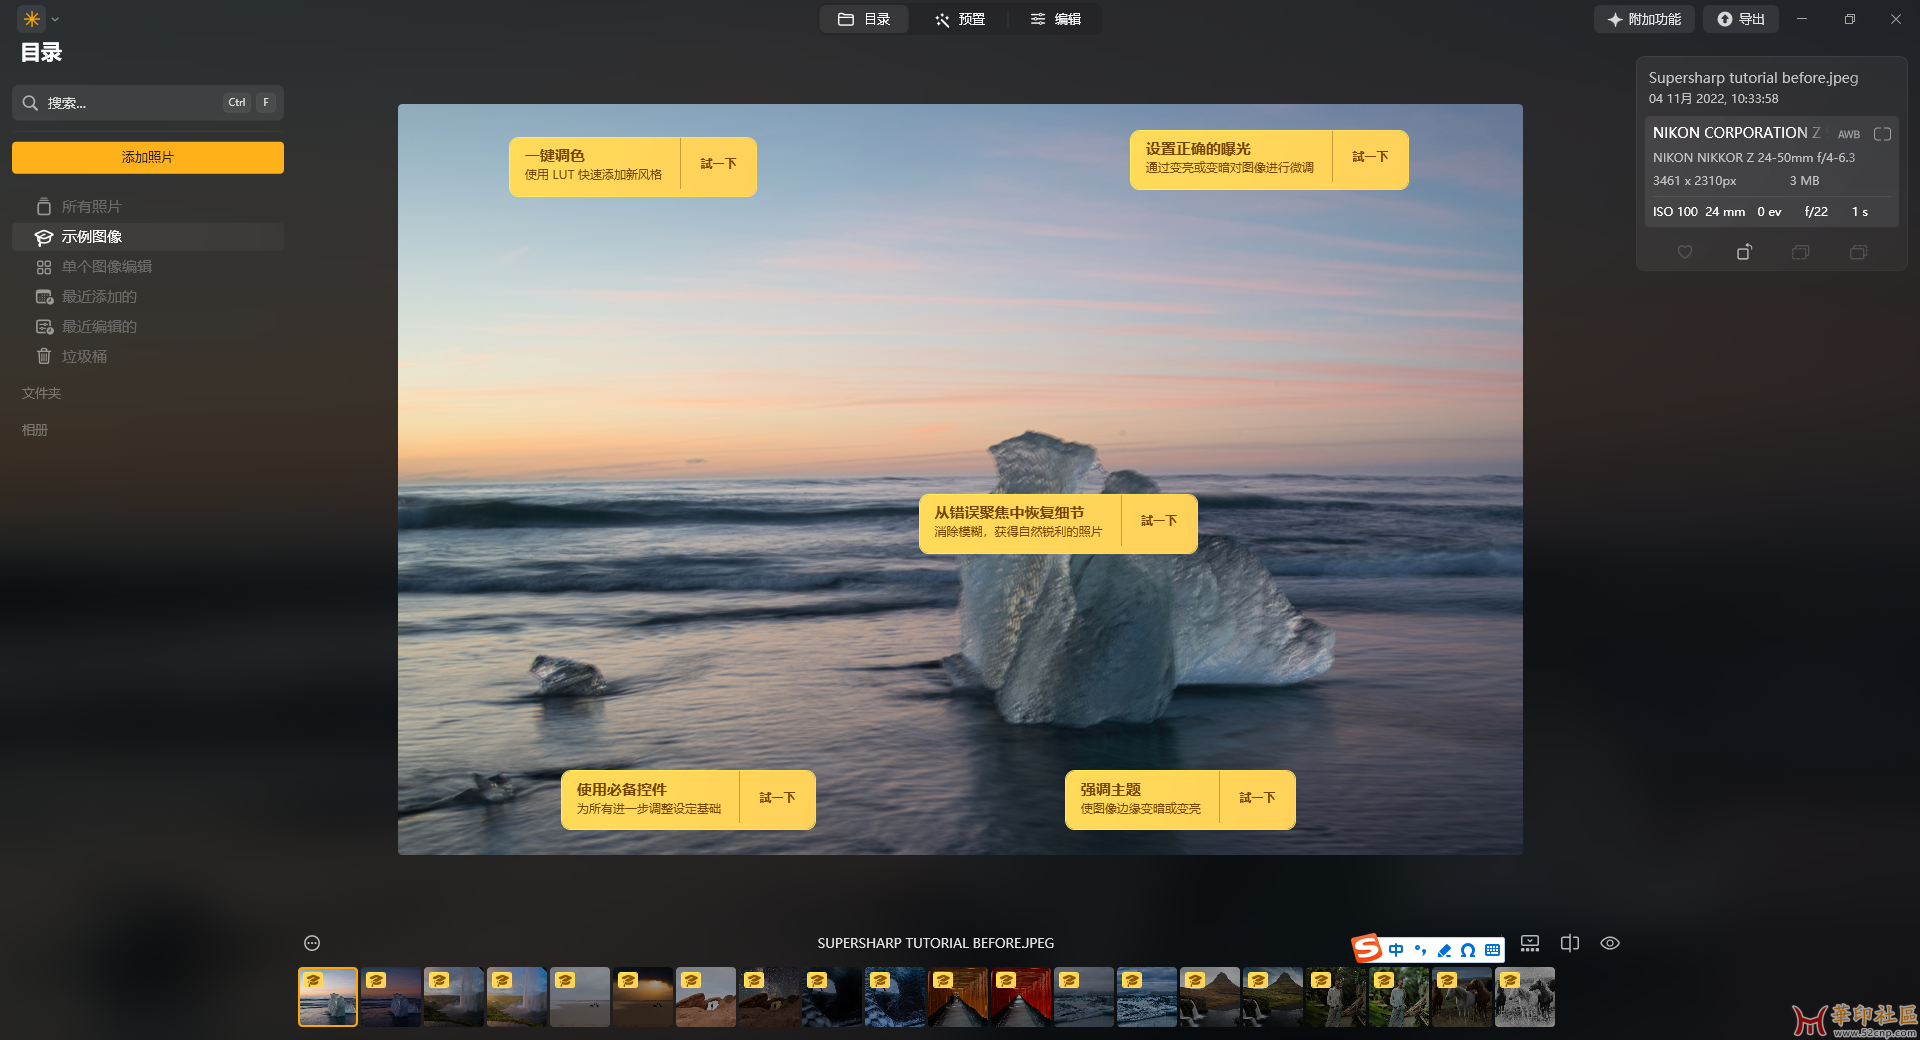1920x1040 pixels.
Task: Switch to the 预置 (Presets) tab
Action: pos(960,19)
